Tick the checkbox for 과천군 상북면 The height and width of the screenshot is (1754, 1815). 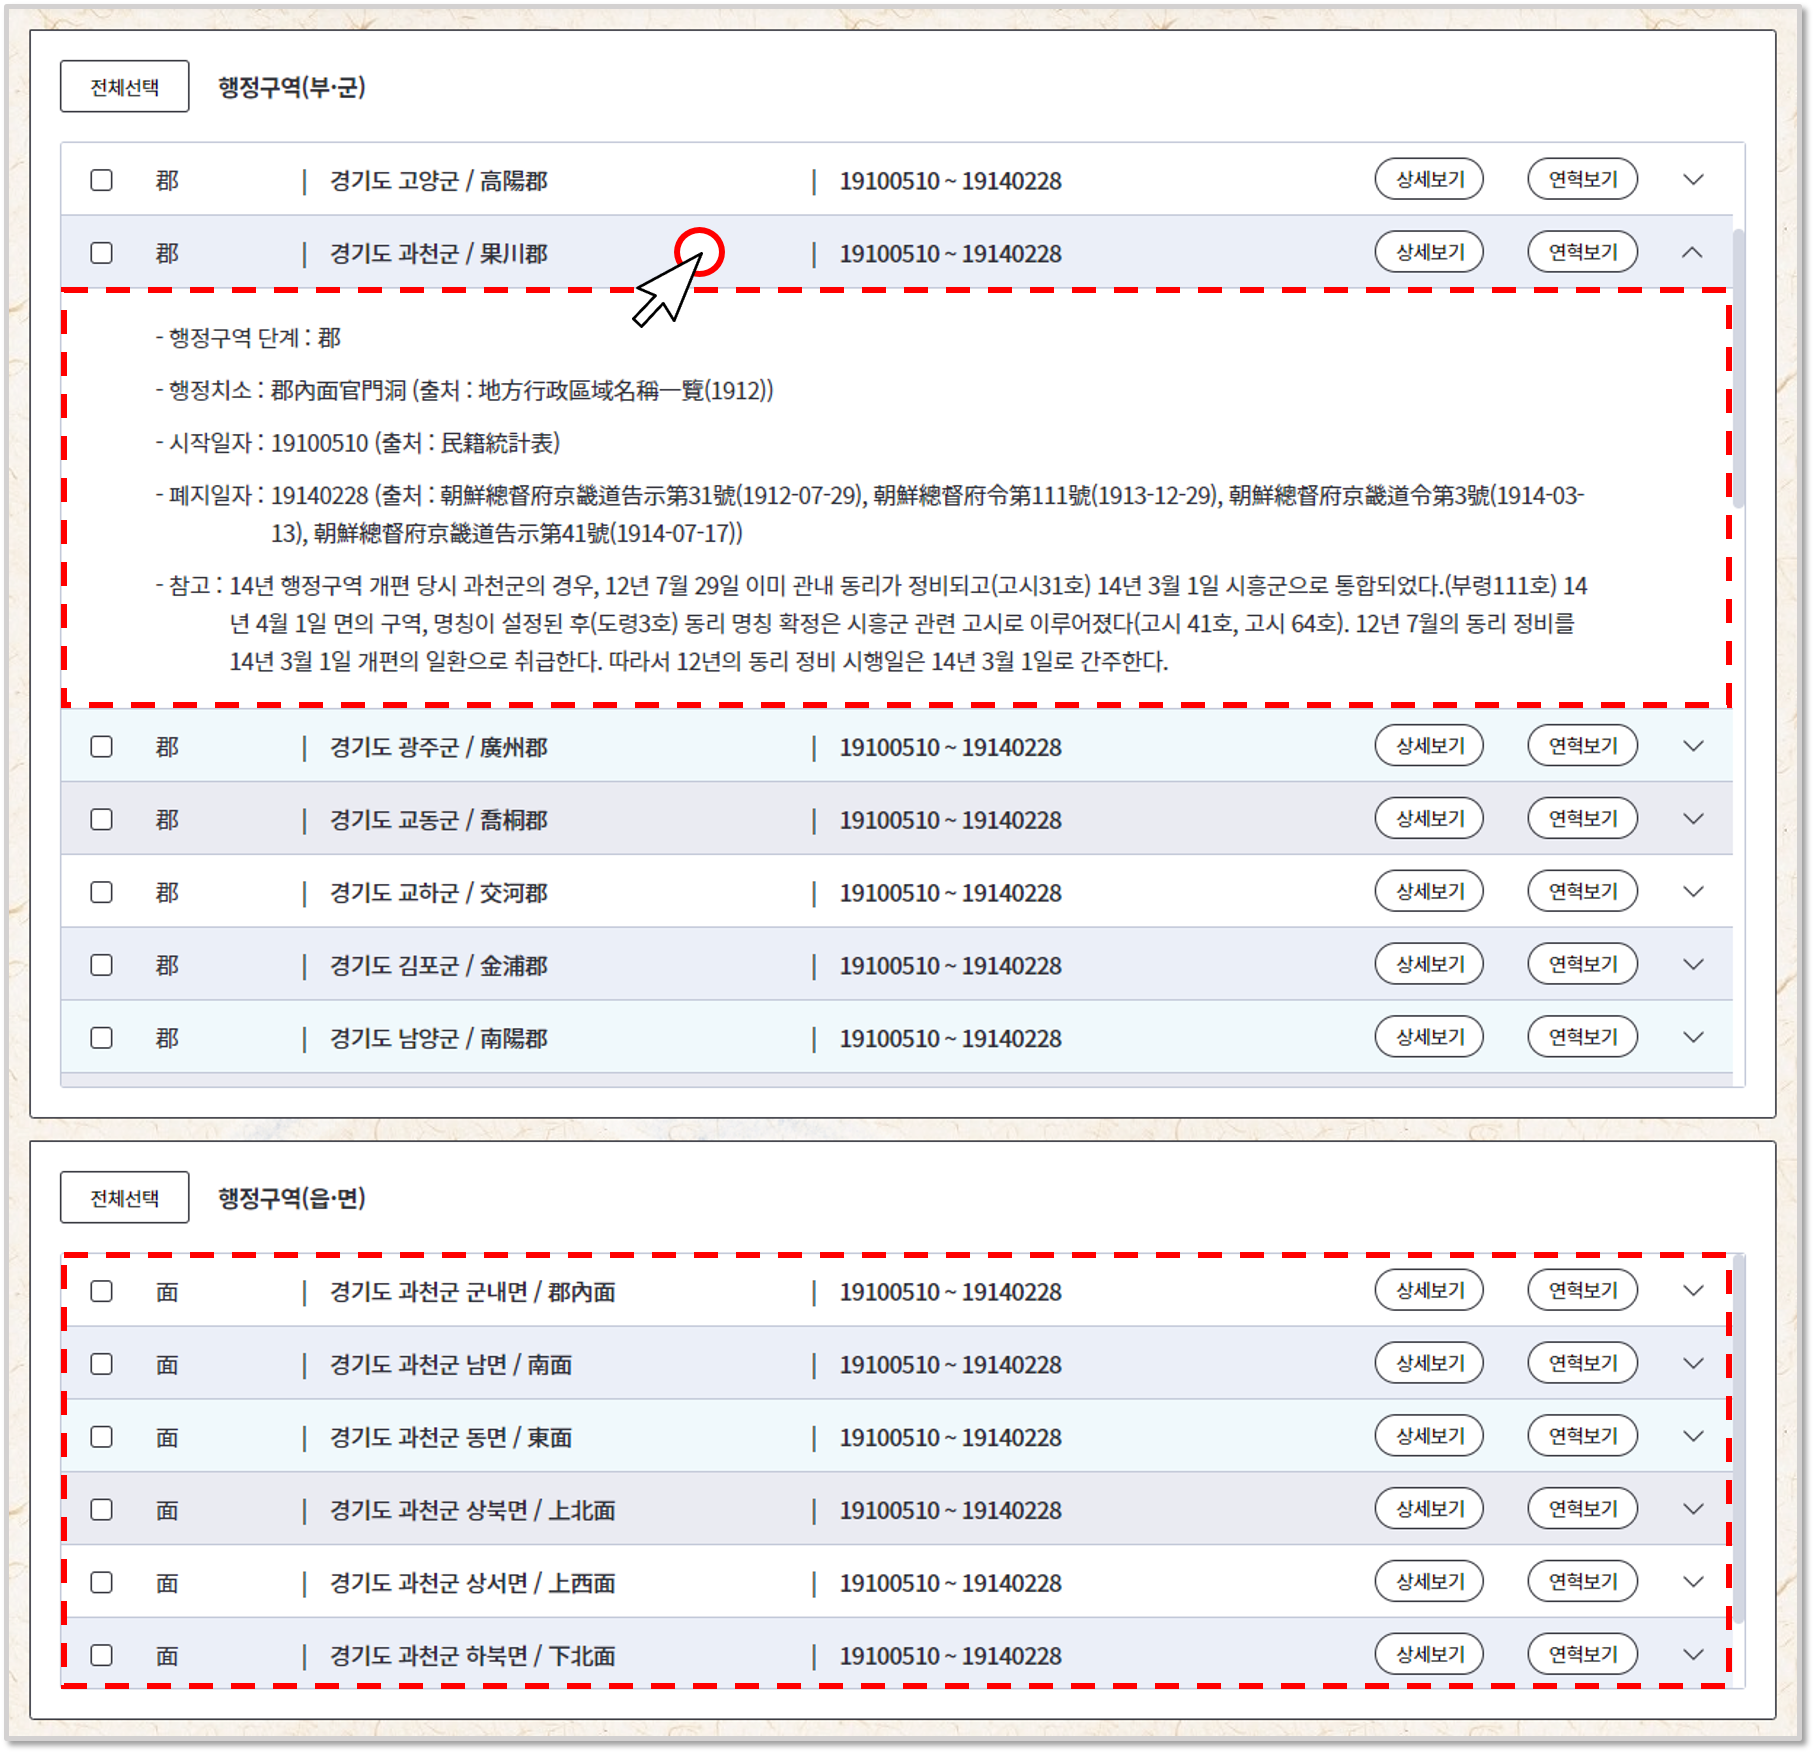coord(101,1510)
